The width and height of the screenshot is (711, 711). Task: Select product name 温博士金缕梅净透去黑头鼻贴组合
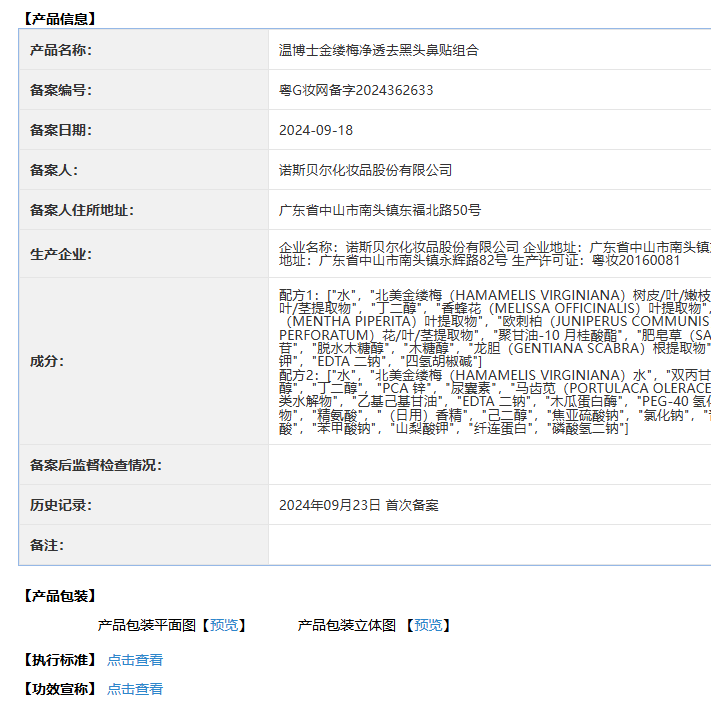tap(379, 50)
